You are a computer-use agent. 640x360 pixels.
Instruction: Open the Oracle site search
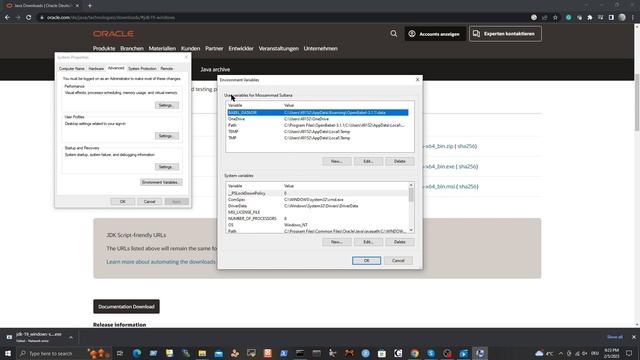[393, 33]
